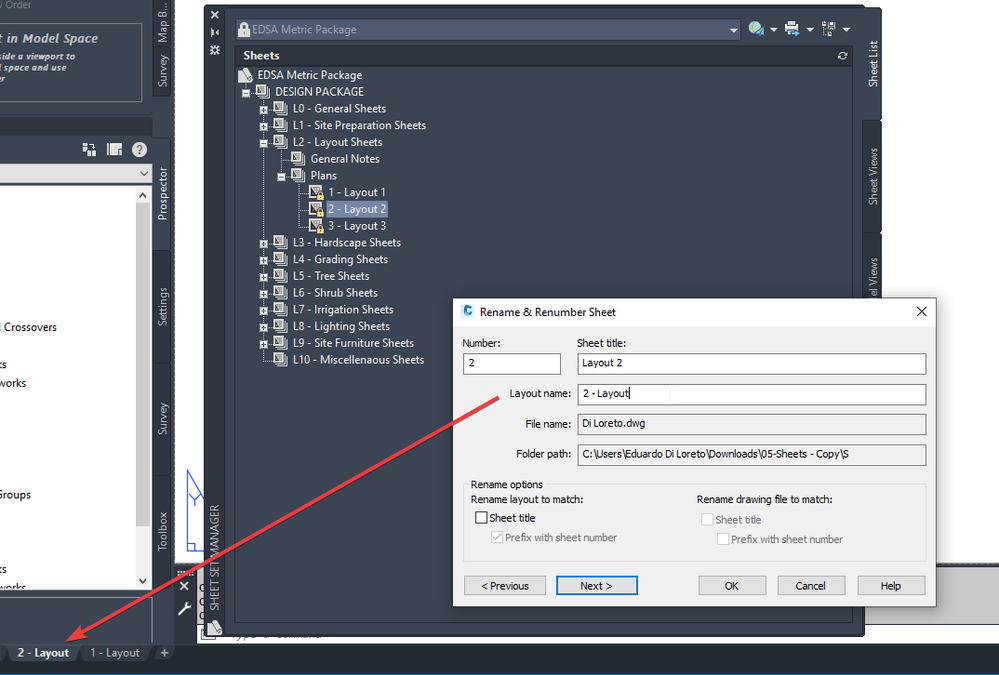
Task: Click the Next > button
Action: pyautogui.click(x=596, y=586)
